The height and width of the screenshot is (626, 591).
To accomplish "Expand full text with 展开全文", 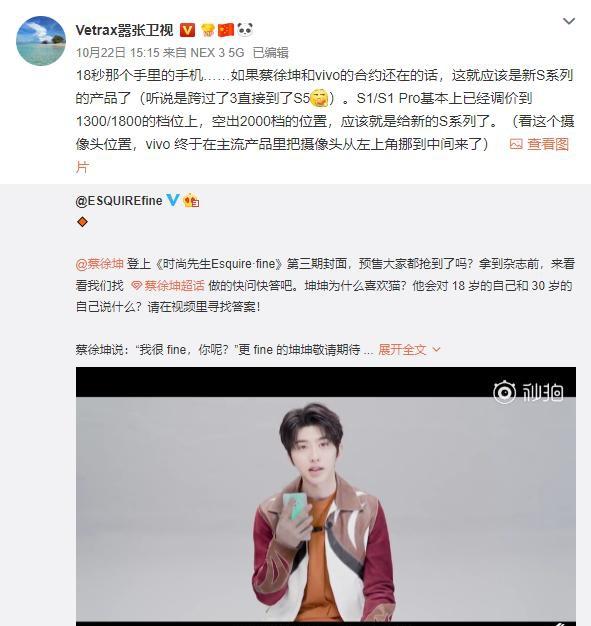I will click(403, 350).
